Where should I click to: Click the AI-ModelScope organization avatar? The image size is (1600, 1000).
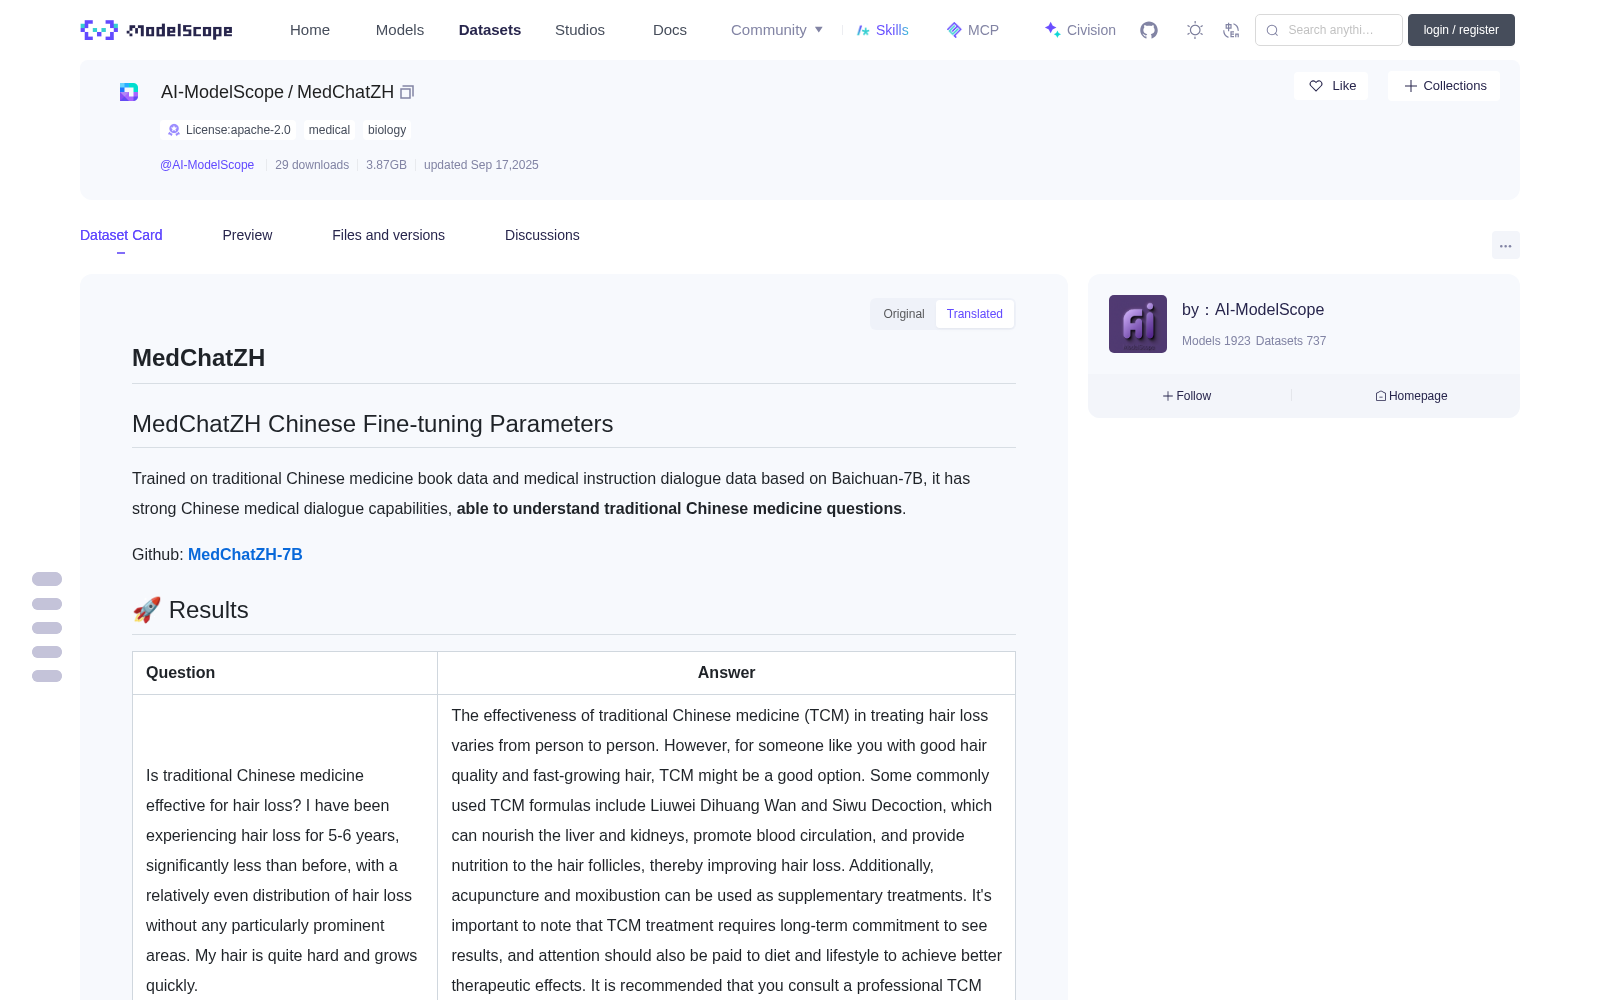coord(1138,324)
